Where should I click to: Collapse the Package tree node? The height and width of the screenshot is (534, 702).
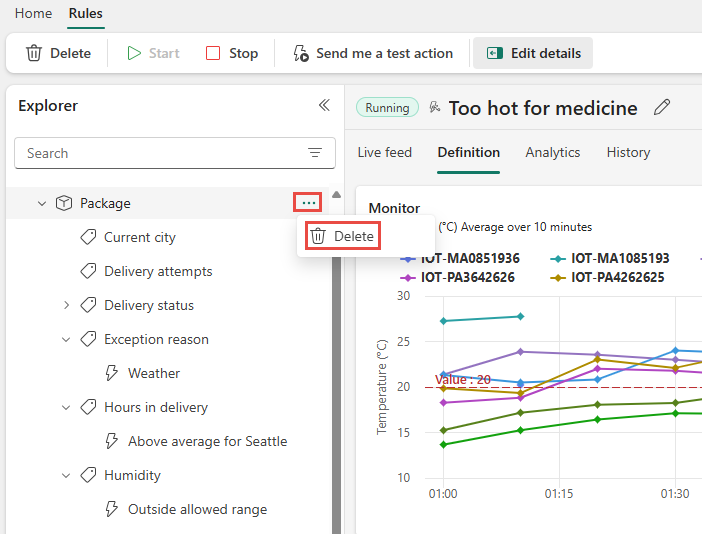(x=42, y=203)
